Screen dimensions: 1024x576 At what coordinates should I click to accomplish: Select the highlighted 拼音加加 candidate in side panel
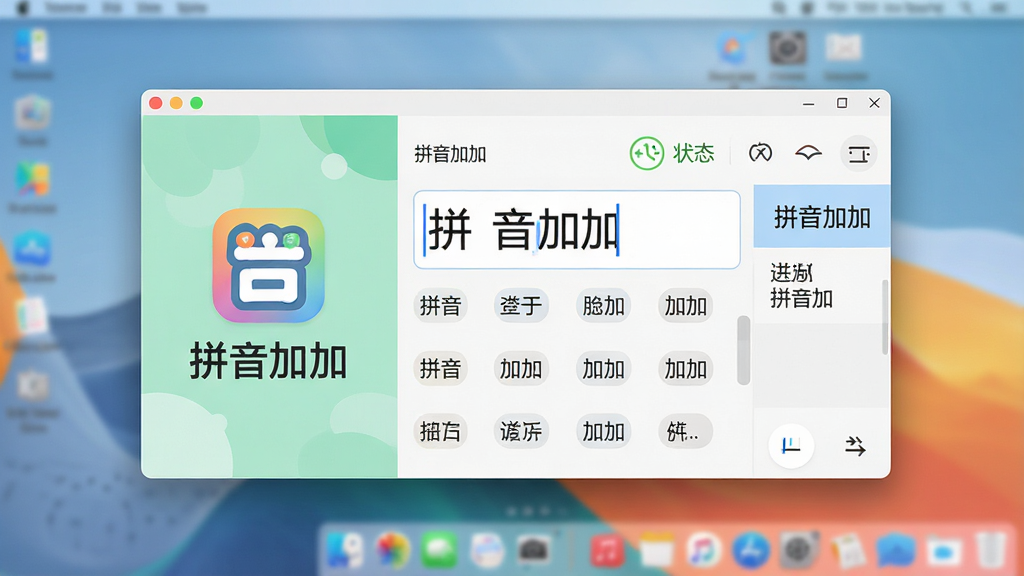[x=822, y=216]
